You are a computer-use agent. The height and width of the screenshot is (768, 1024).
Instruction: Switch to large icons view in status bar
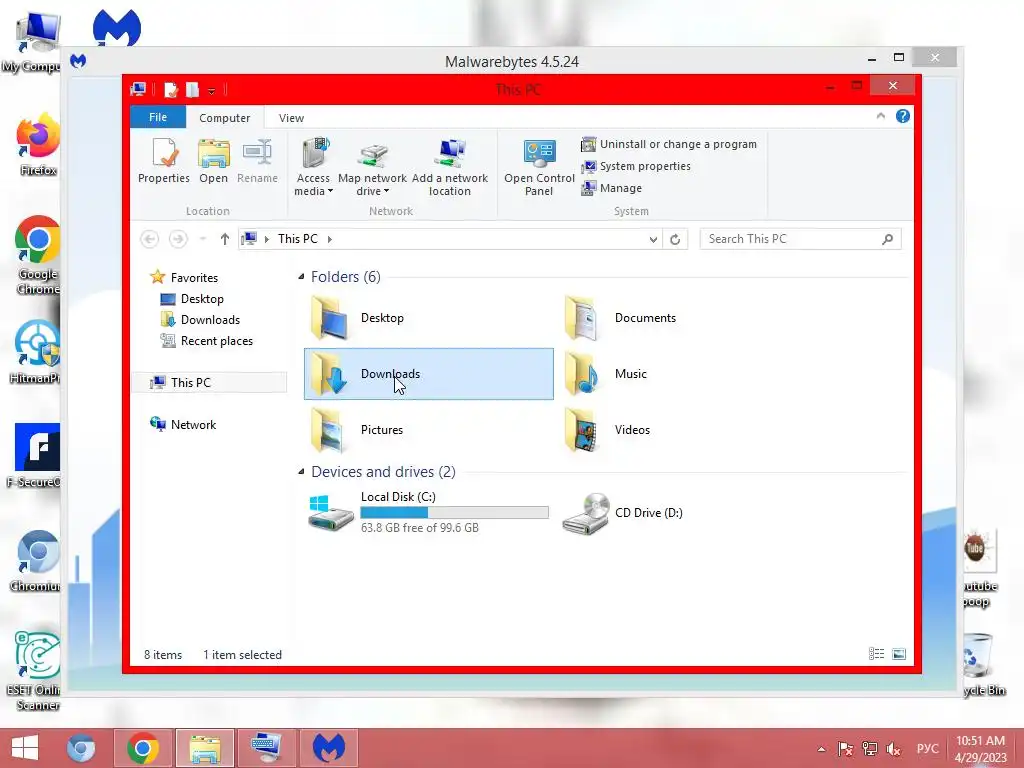pos(899,654)
